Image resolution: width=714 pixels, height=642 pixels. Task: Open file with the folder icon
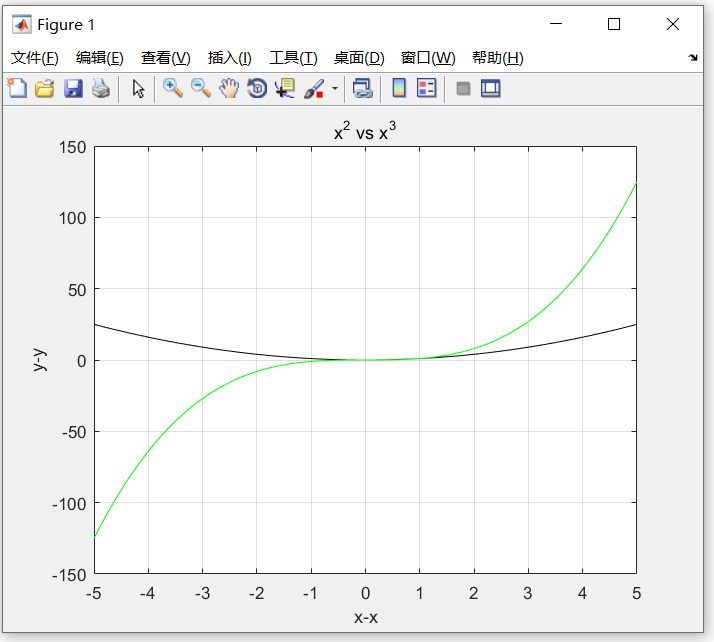click(45, 88)
